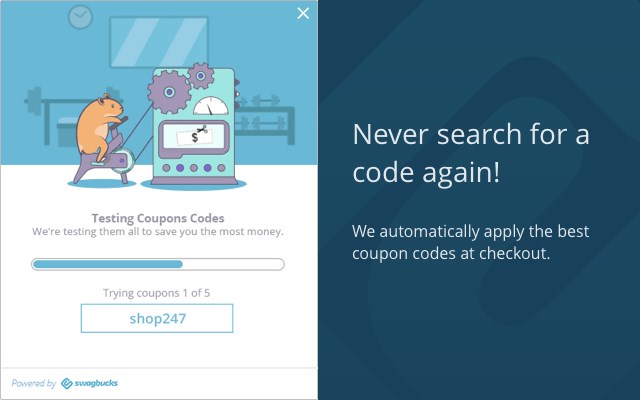The height and width of the screenshot is (400, 640).
Task: Click the coupon scissors dollar screen
Action: 194,136
